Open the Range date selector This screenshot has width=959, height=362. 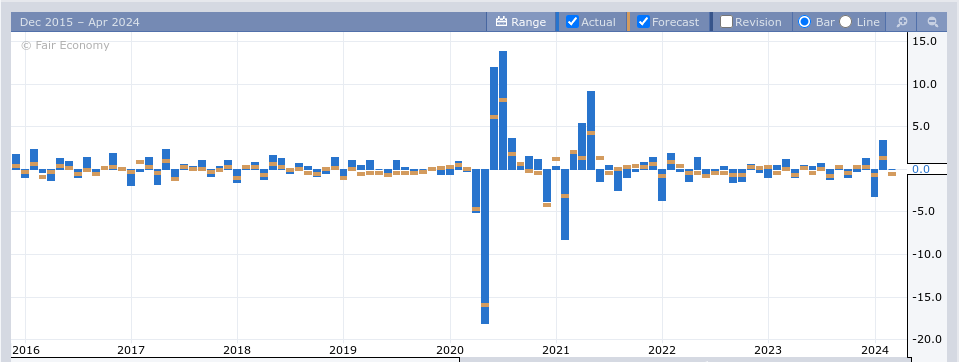click(521, 22)
